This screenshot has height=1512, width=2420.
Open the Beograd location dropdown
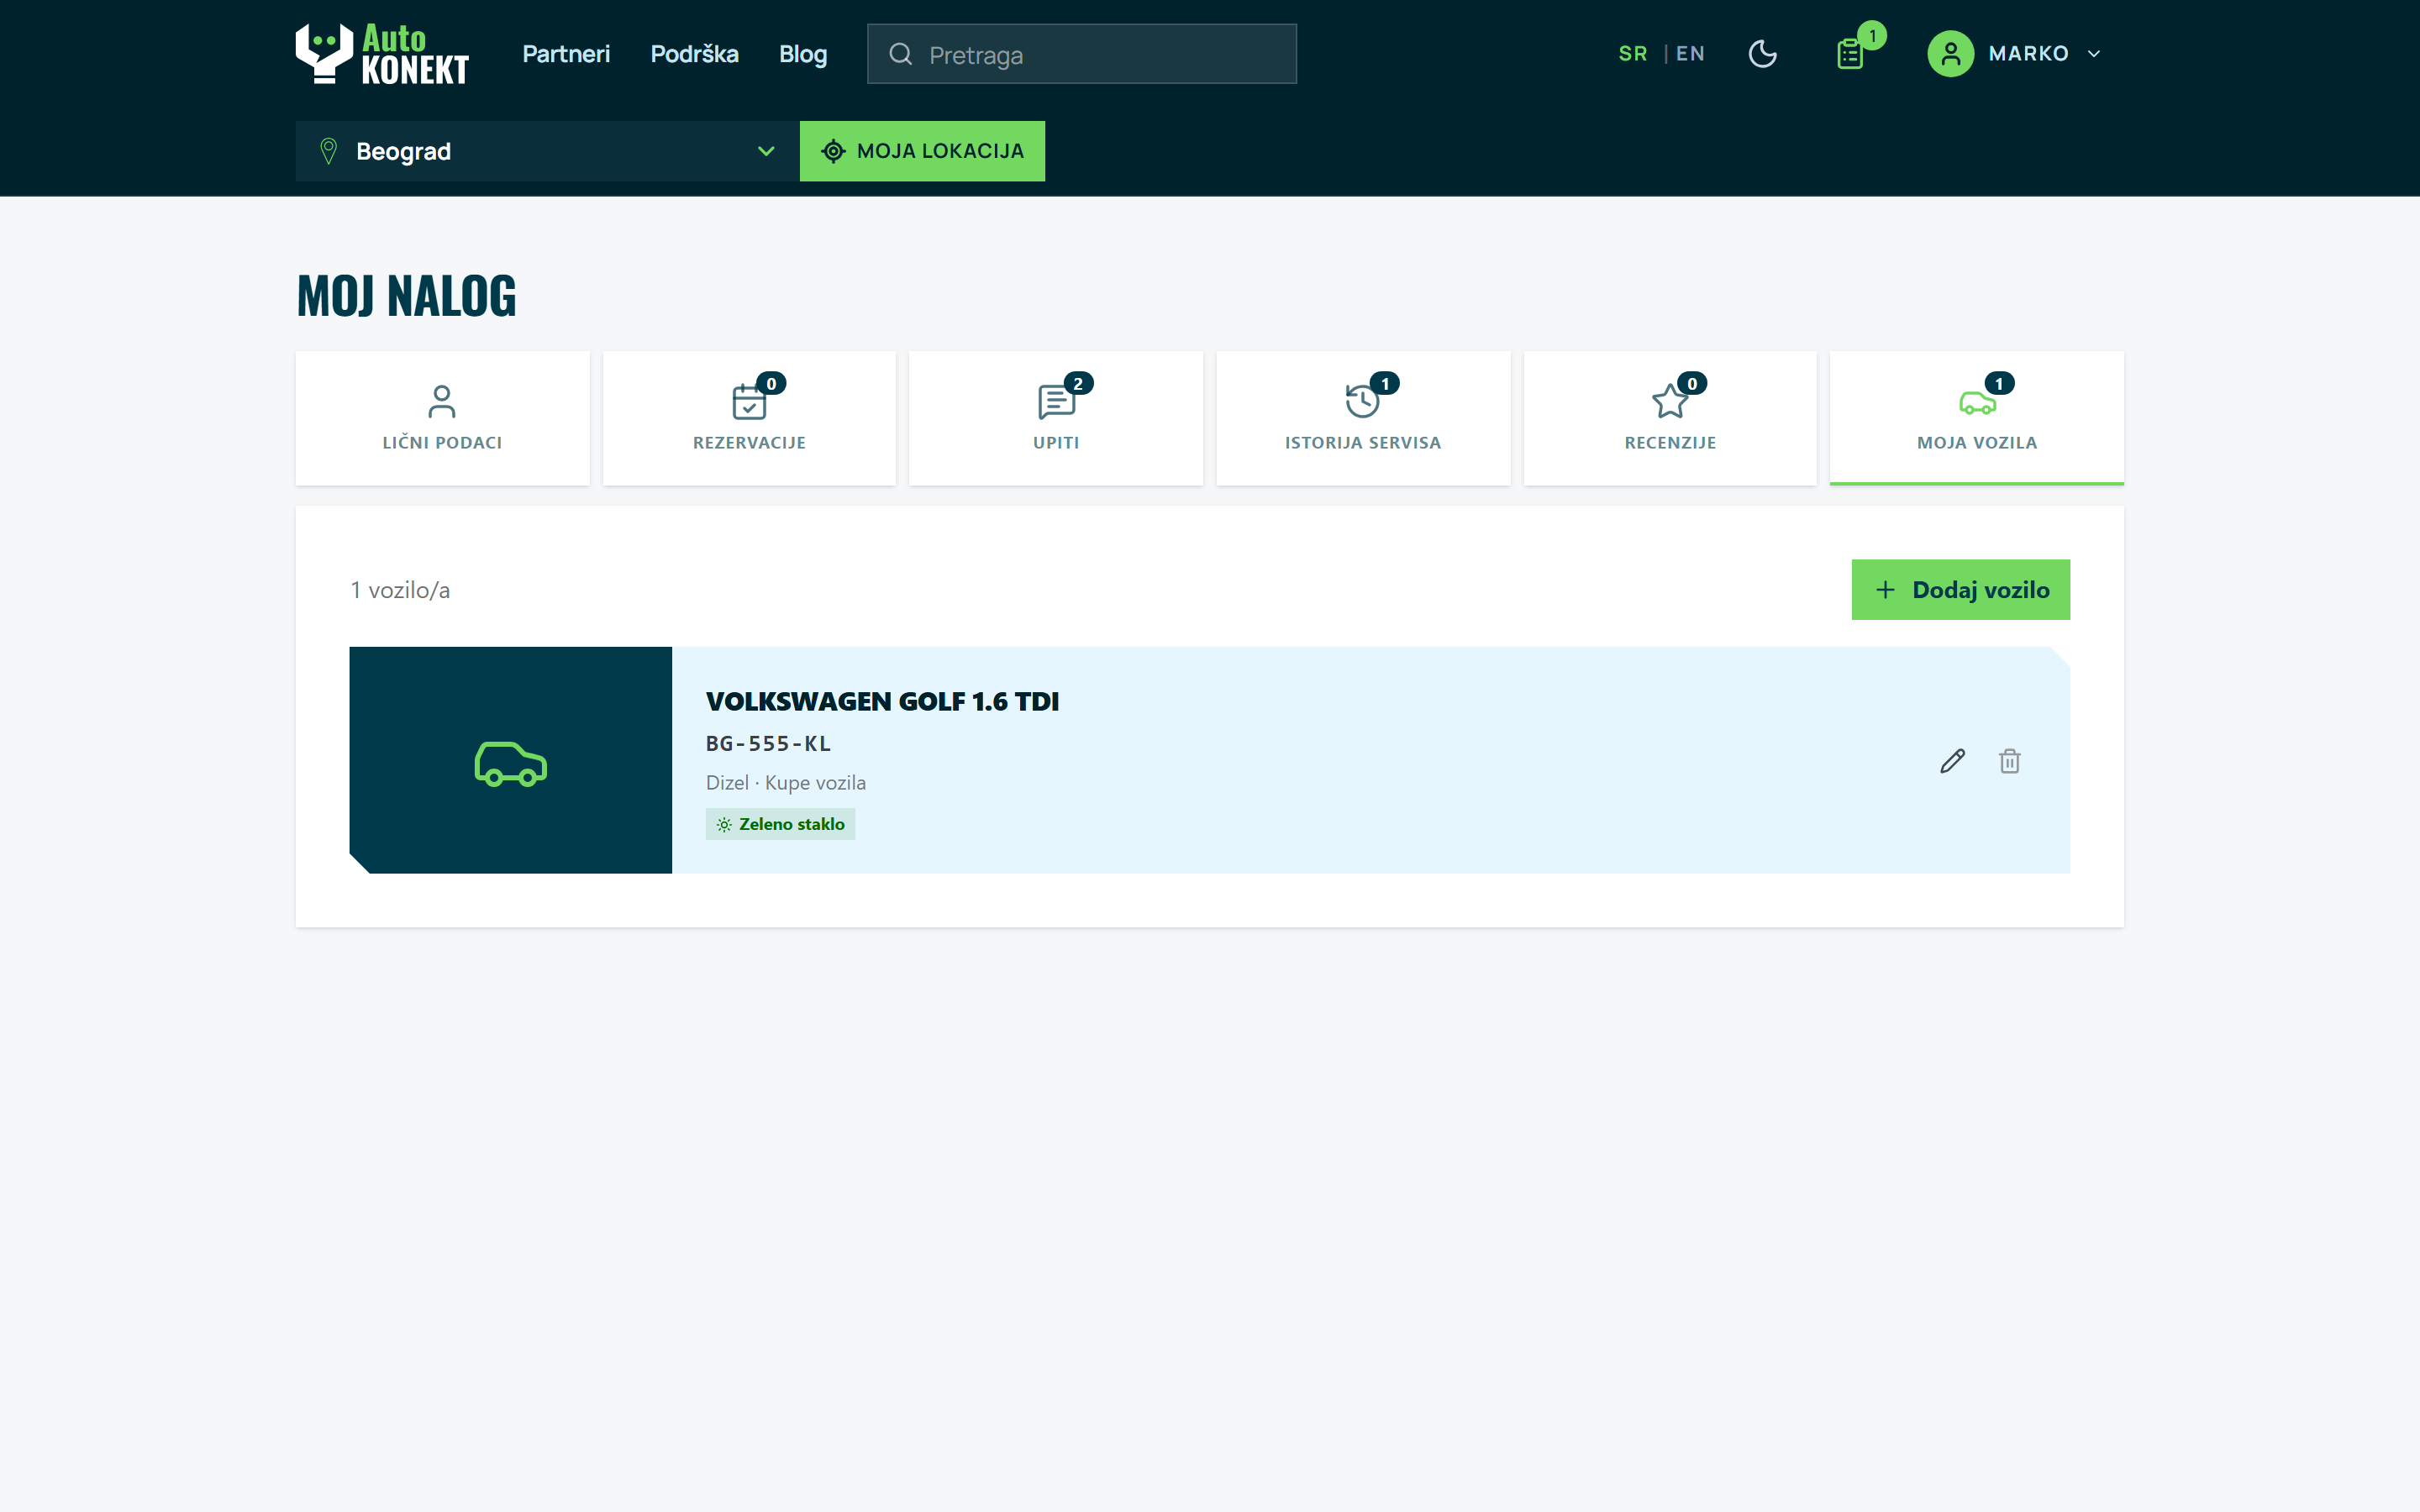point(547,151)
